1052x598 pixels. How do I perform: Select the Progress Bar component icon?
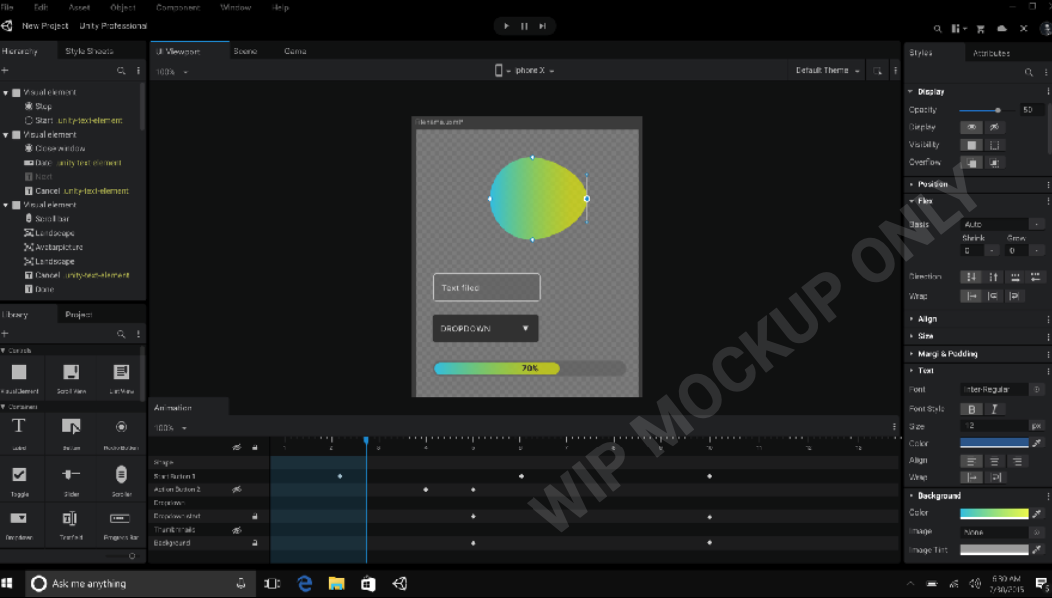coord(120,519)
